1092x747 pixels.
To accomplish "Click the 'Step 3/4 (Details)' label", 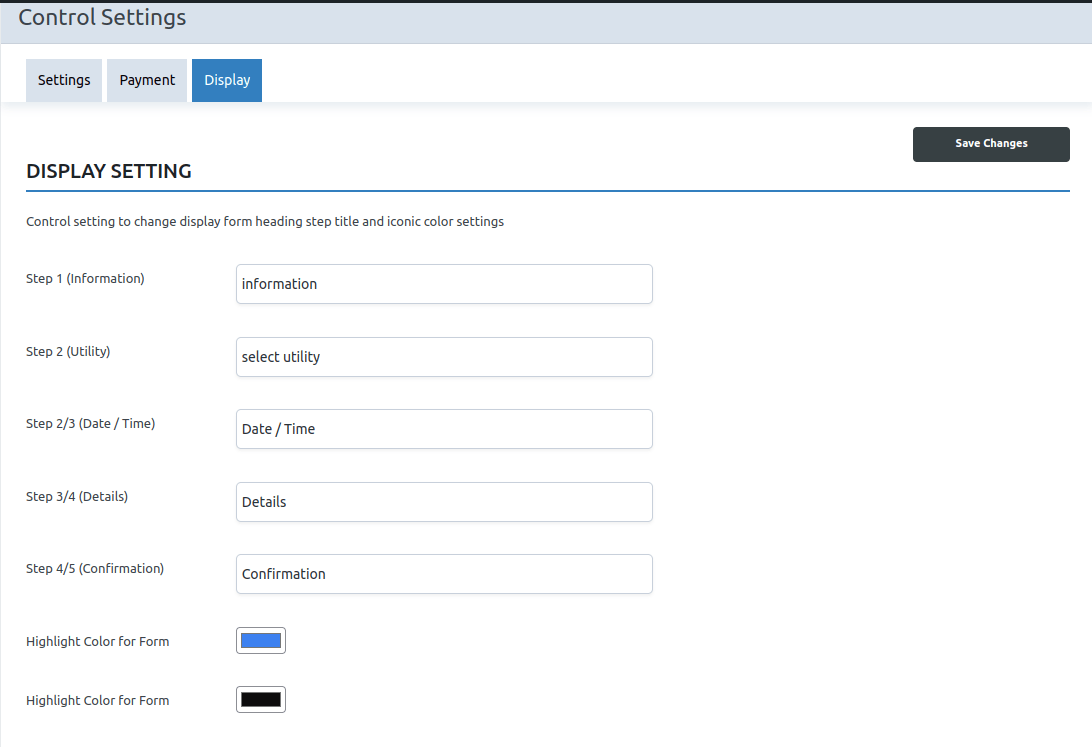I will coord(77,497).
